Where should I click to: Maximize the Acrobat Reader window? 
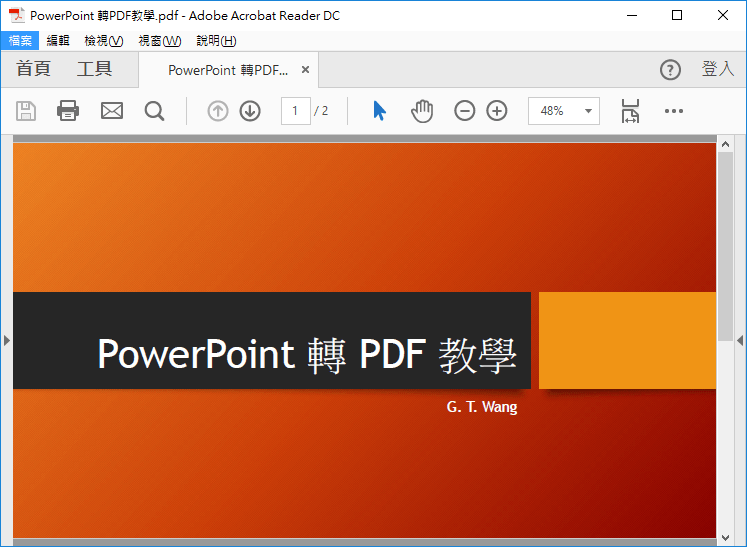pyautogui.click(x=677, y=16)
